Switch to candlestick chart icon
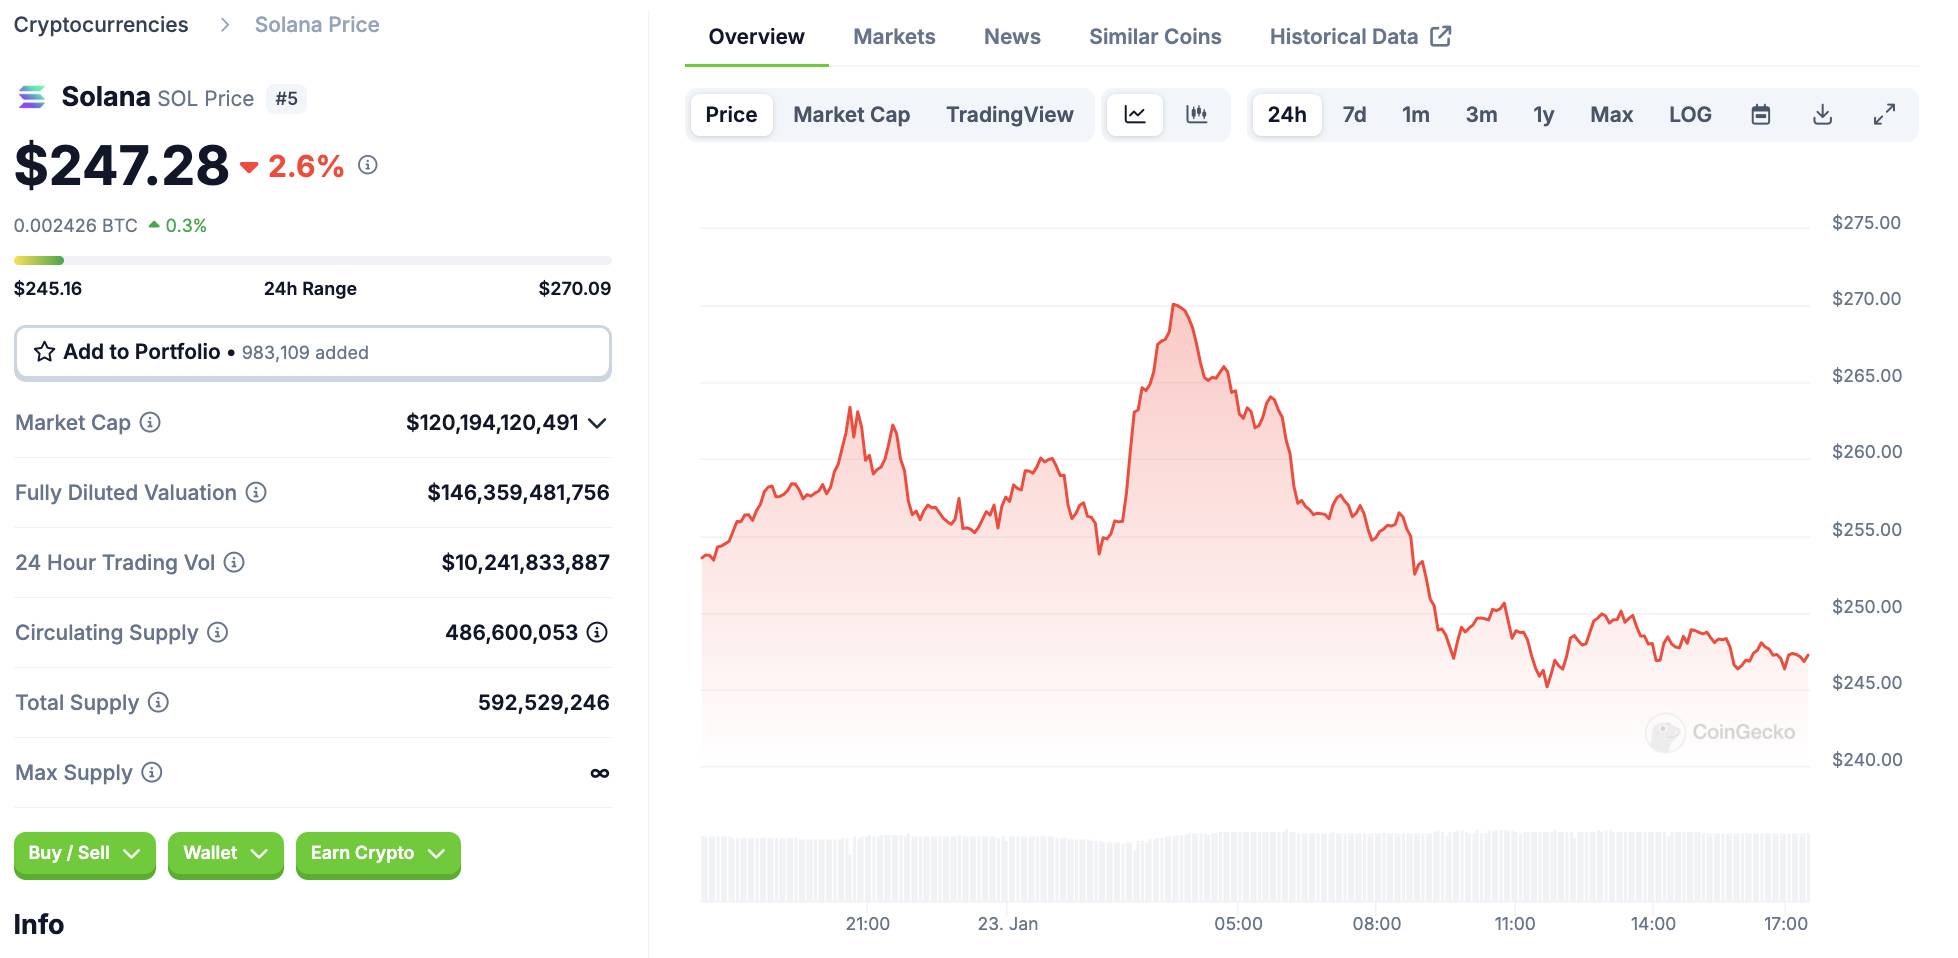The height and width of the screenshot is (958, 1958). point(1196,115)
